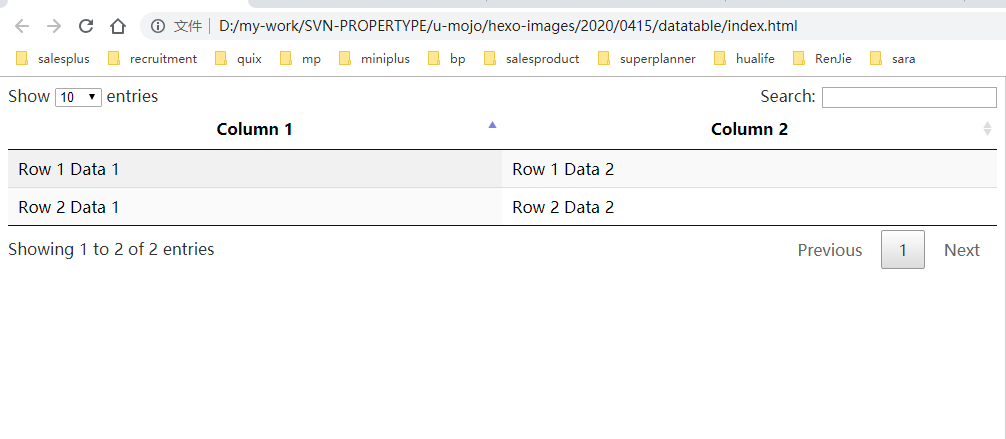Open the superplanner bookmark folder
Viewport: 1006px width, 439px height.
point(647,59)
